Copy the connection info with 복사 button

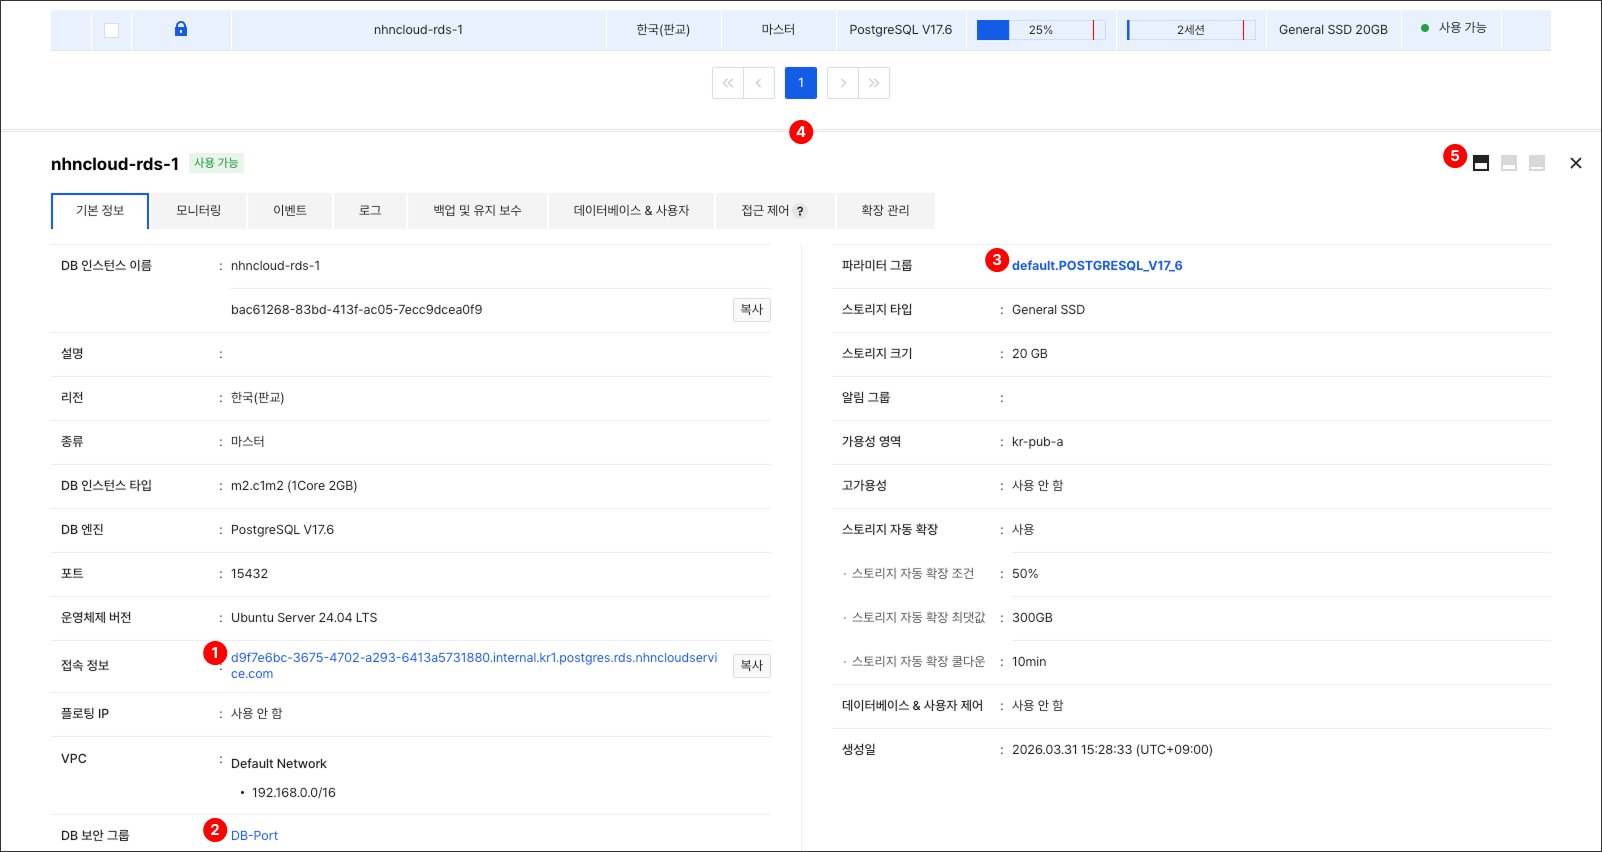click(752, 666)
